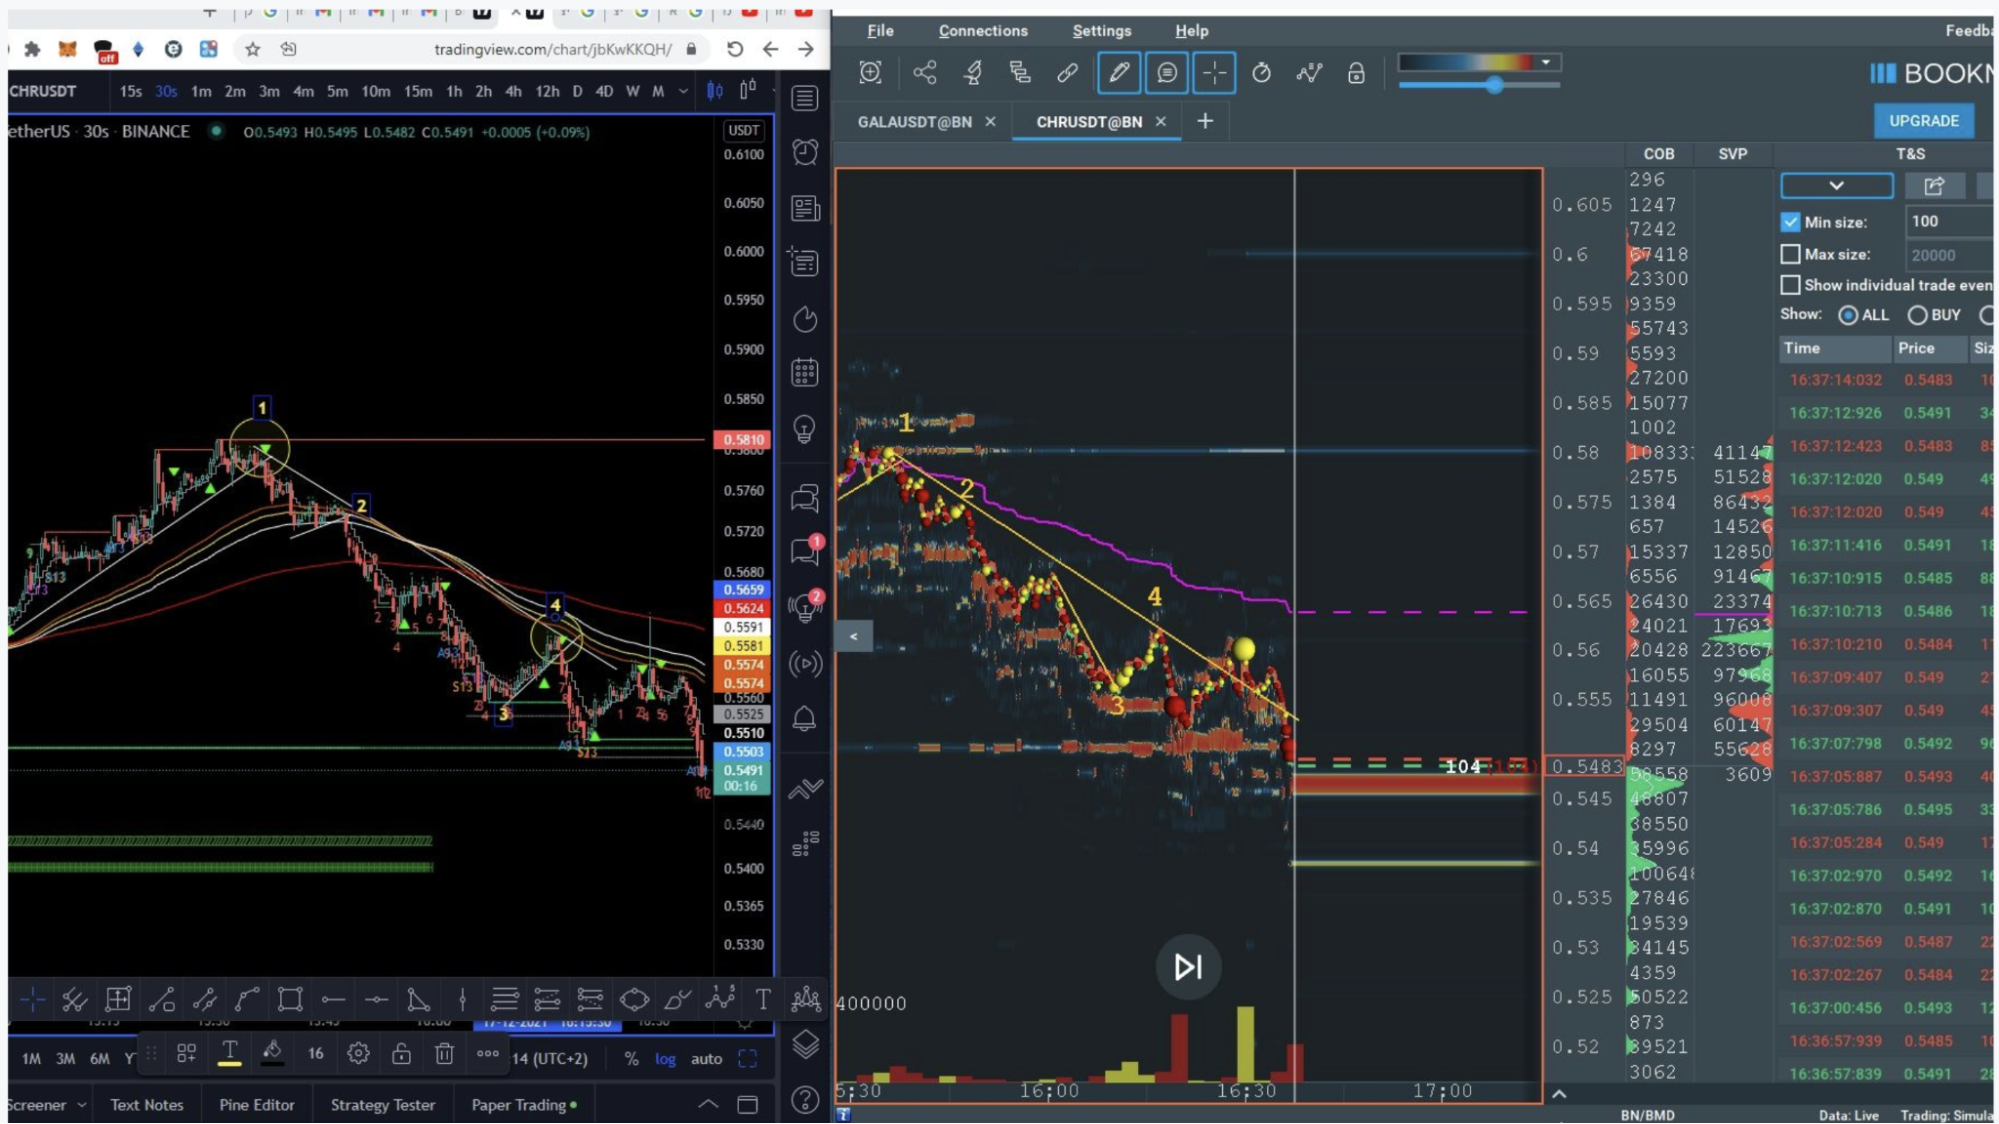Collapse Bookmap chart left arrow
This screenshot has height=1124, width=1999.
pos(853,636)
